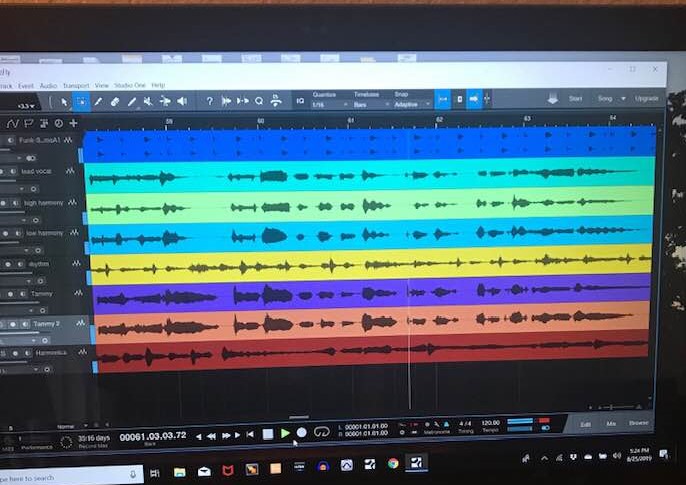This screenshot has height=485, width=686.
Task: Open the Mail app from the taskbar
Action: pos(204,471)
